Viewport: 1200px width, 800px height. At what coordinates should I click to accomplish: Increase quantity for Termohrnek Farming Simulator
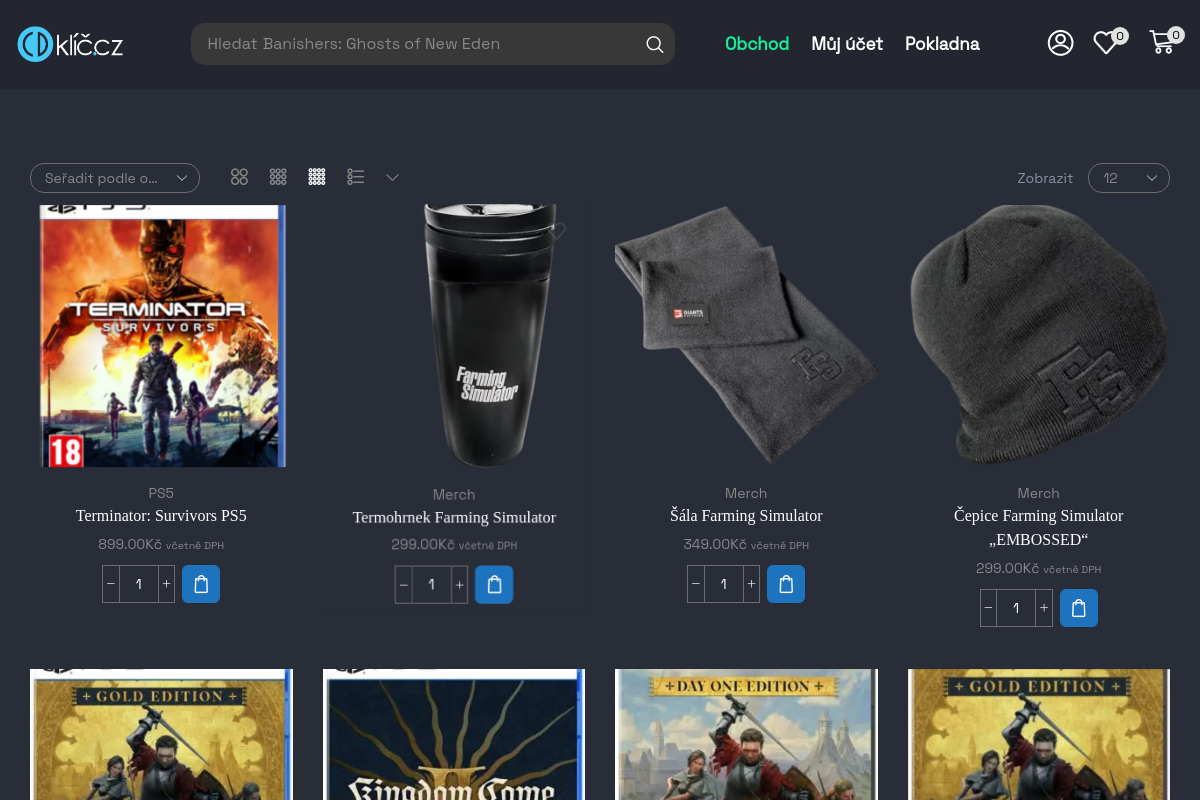click(459, 585)
